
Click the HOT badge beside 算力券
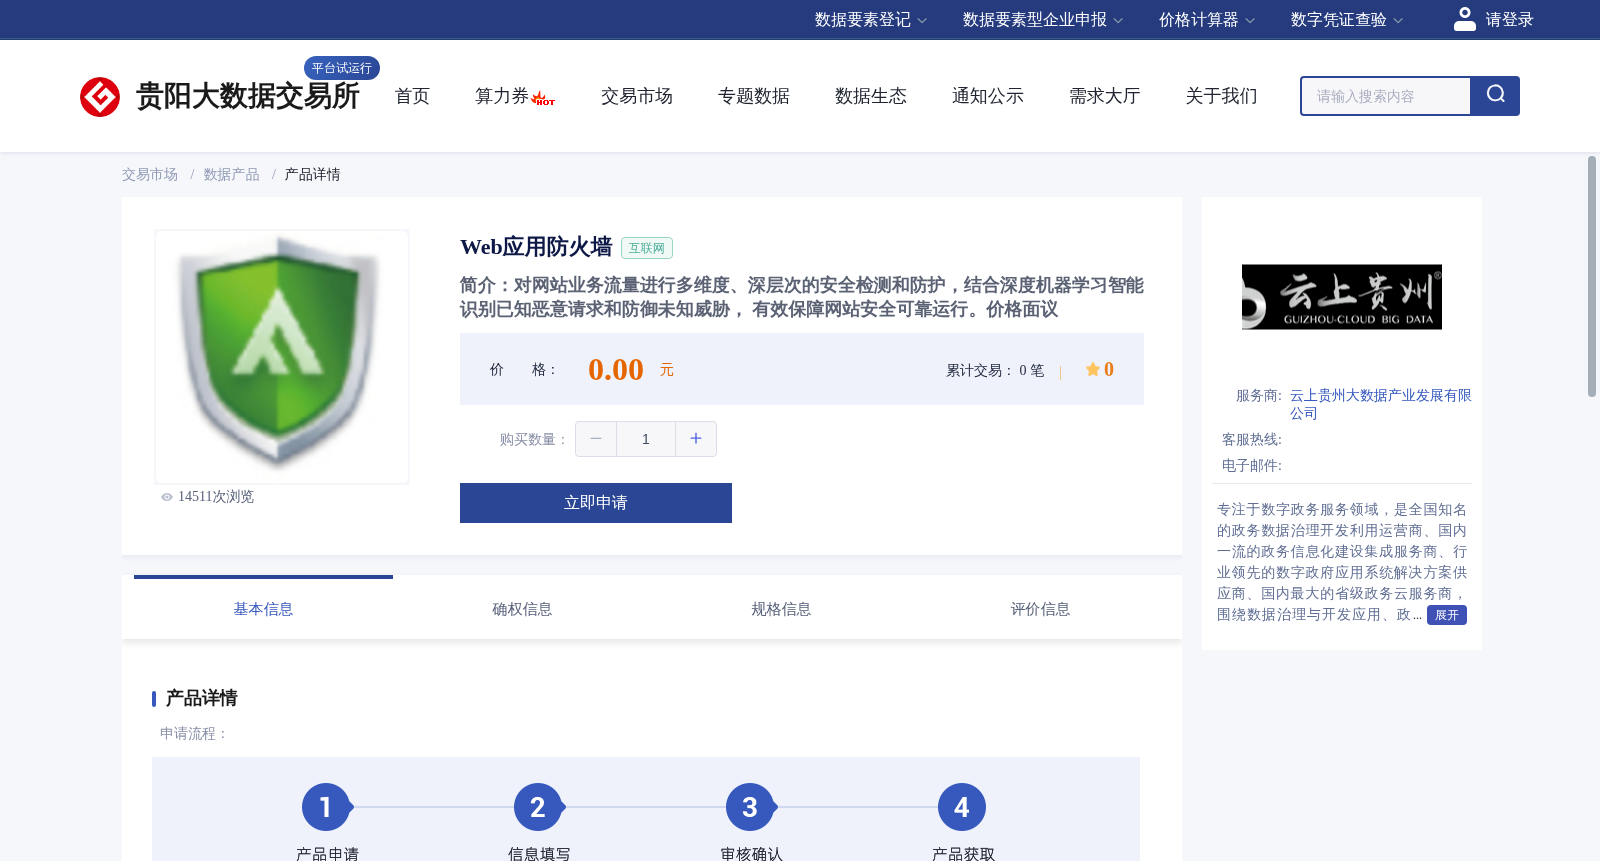click(x=543, y=99)
